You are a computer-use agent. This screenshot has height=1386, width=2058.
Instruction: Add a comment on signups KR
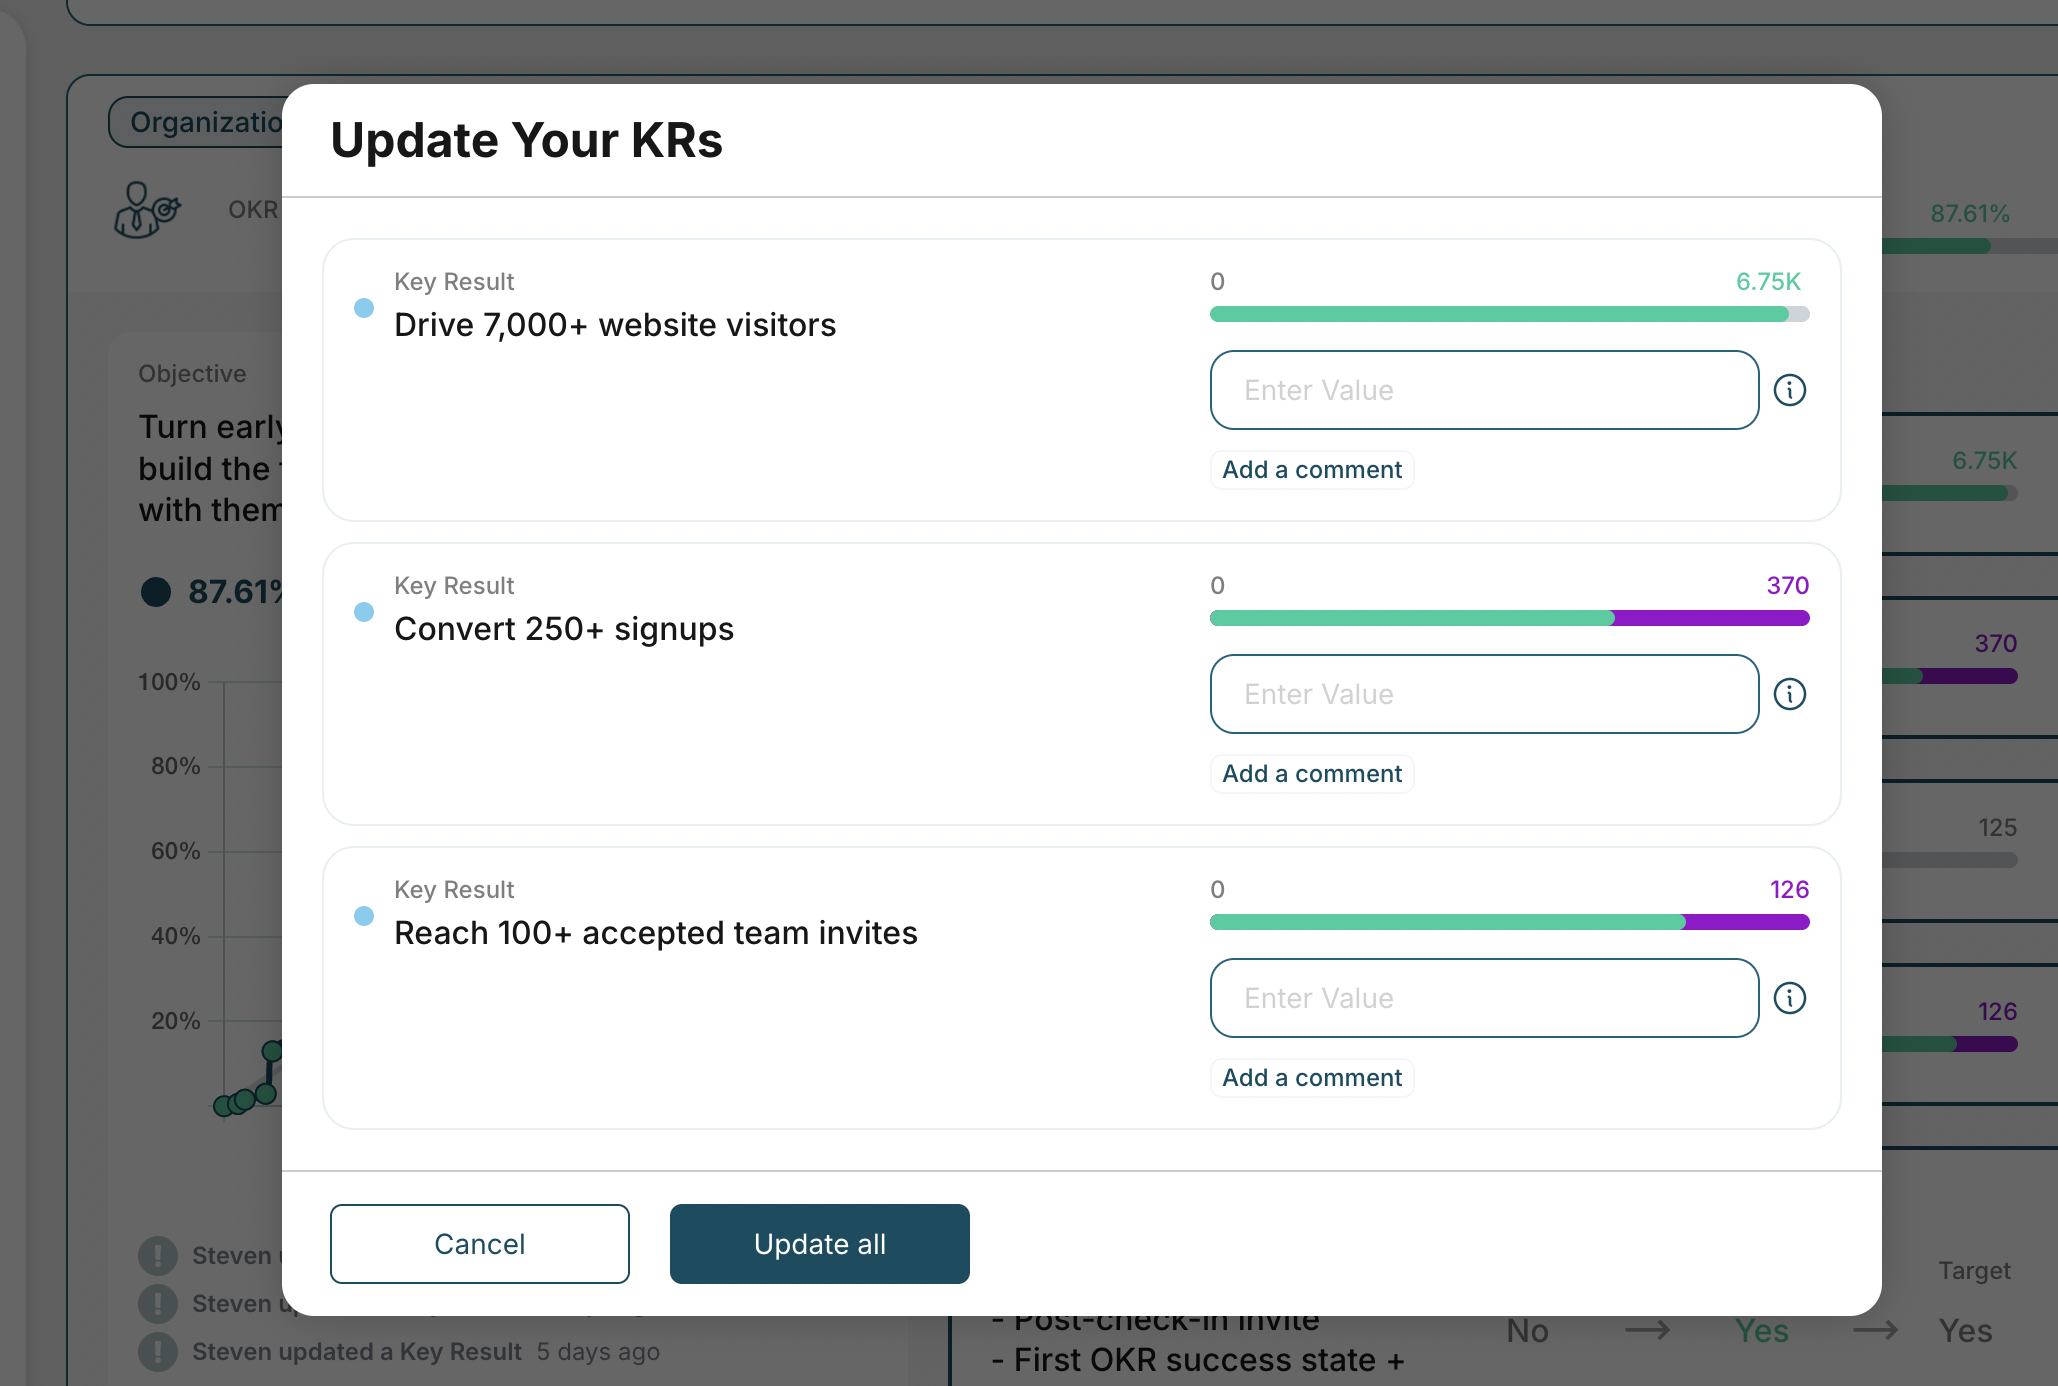click(x=1312, y=774)
